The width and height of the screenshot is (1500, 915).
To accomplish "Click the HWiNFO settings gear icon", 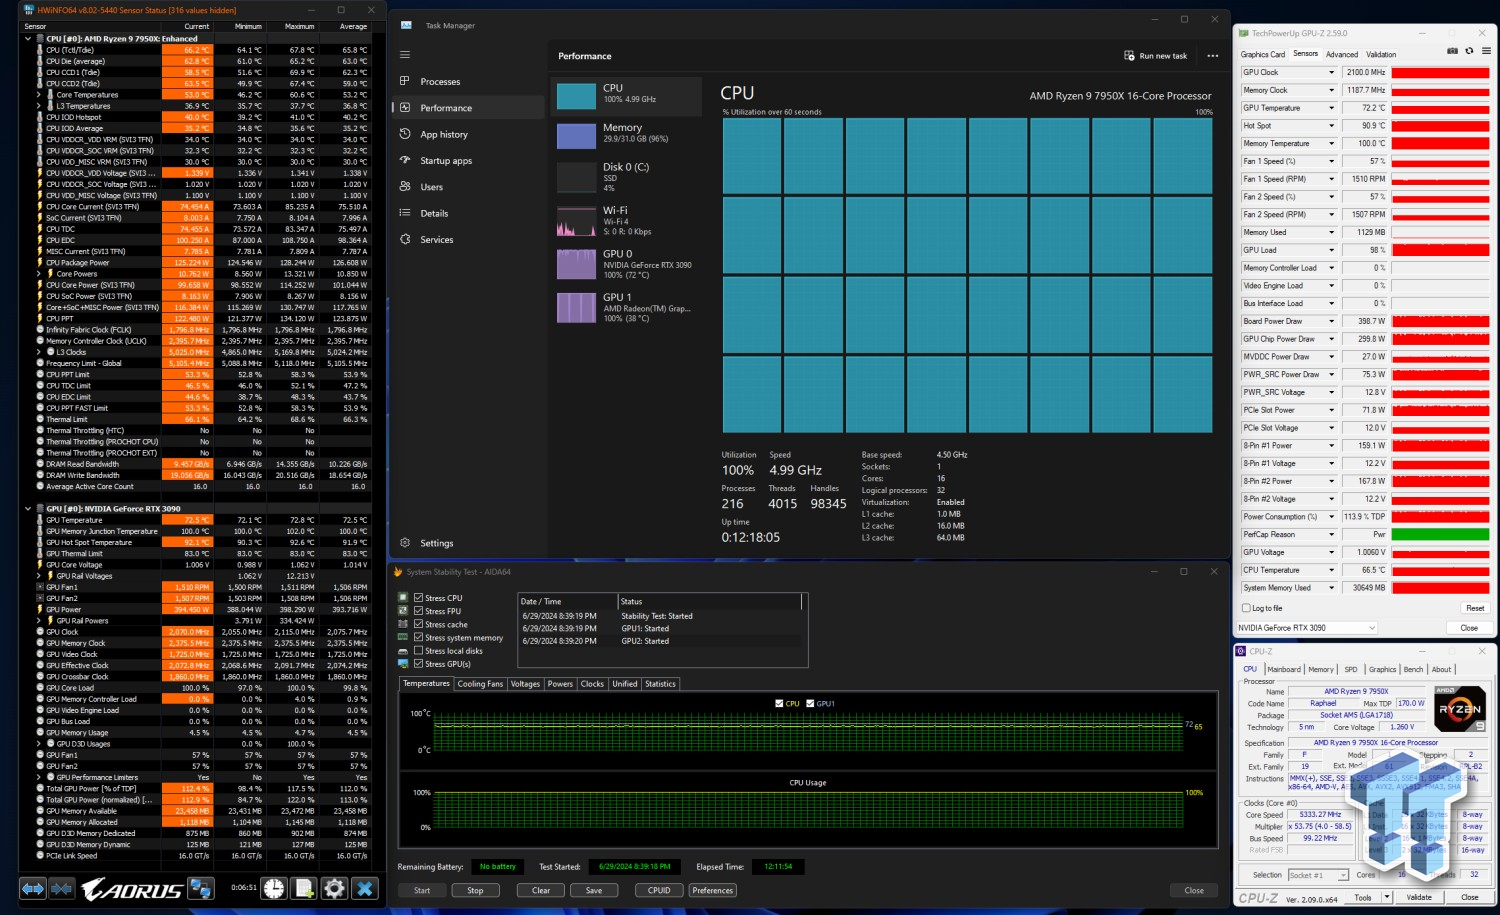I will coord(334,888).
